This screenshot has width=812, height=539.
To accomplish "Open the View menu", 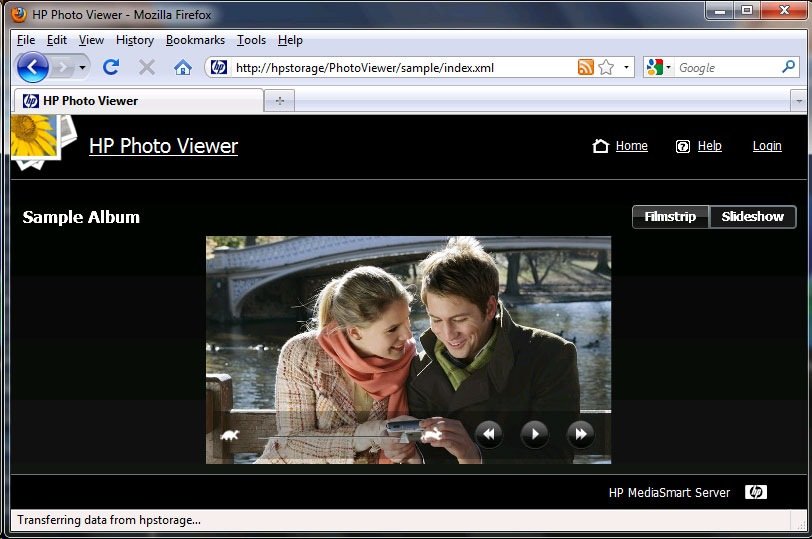I will pyautogui.click(x=91, y=40).
